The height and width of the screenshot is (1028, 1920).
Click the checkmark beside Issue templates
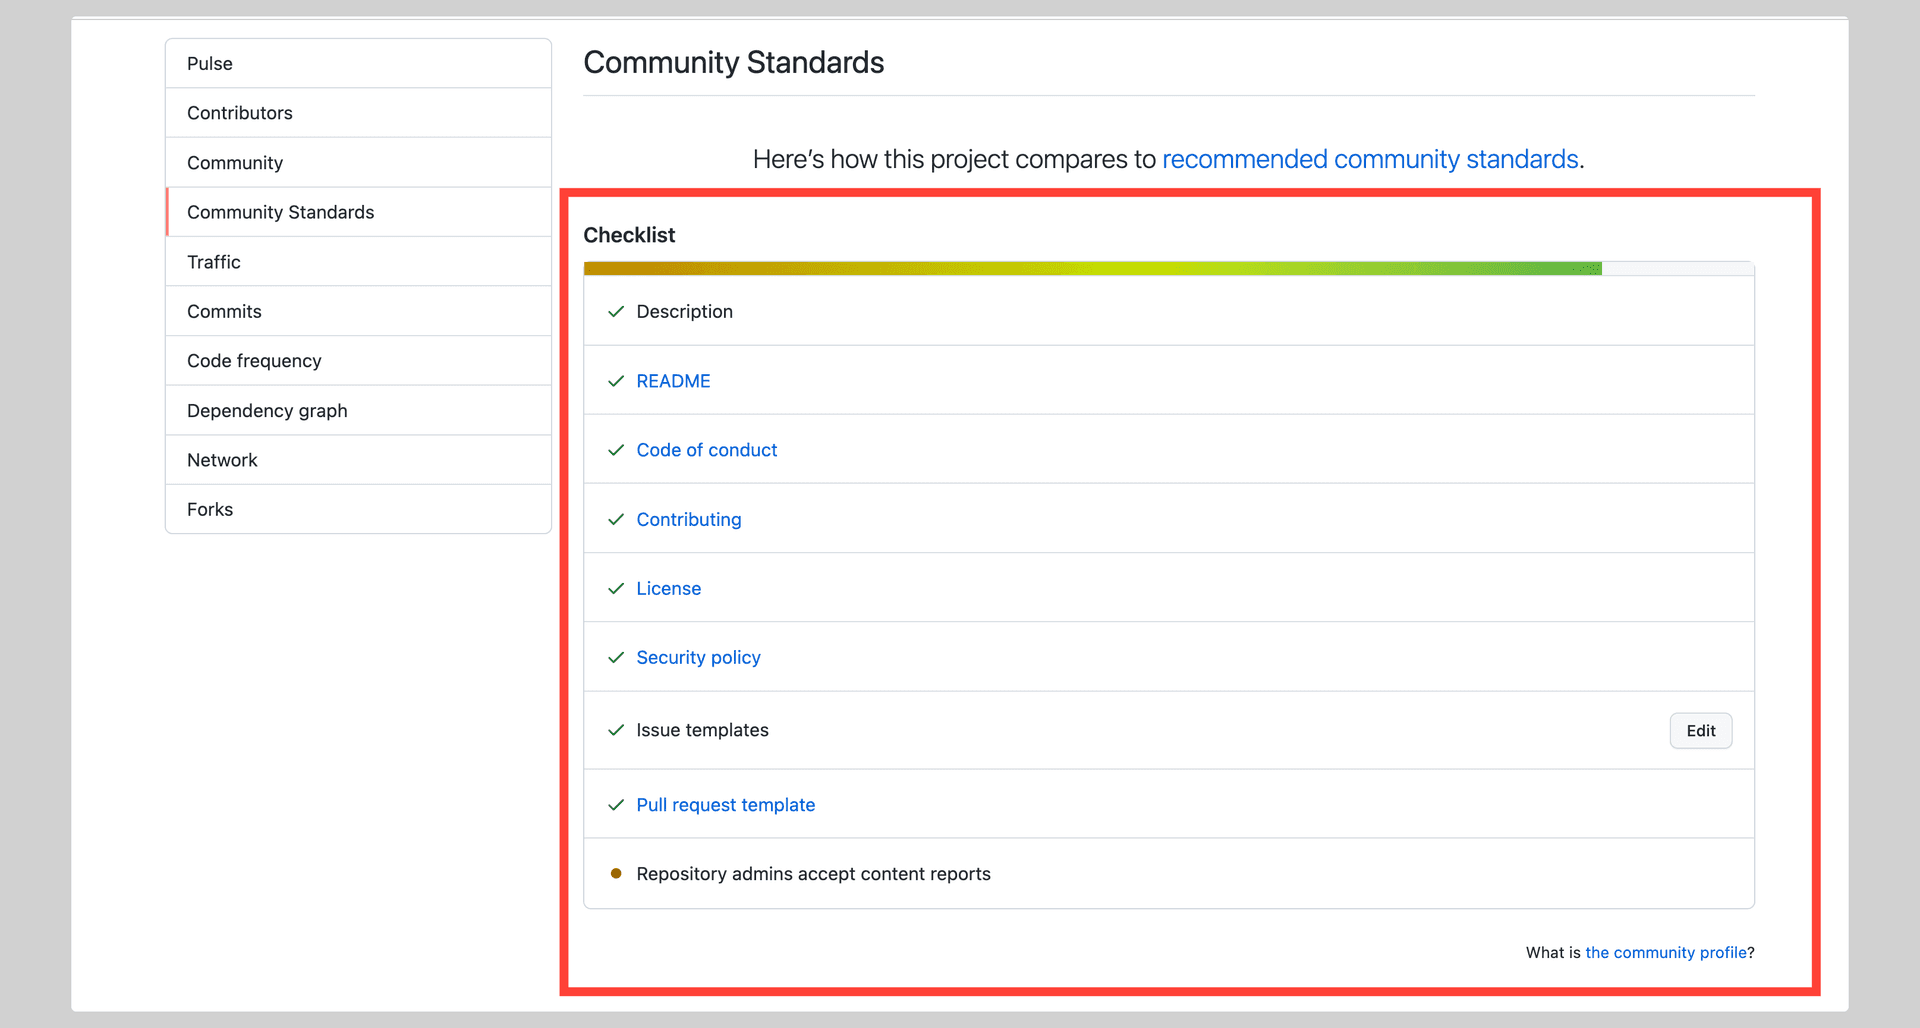point(616,730)
